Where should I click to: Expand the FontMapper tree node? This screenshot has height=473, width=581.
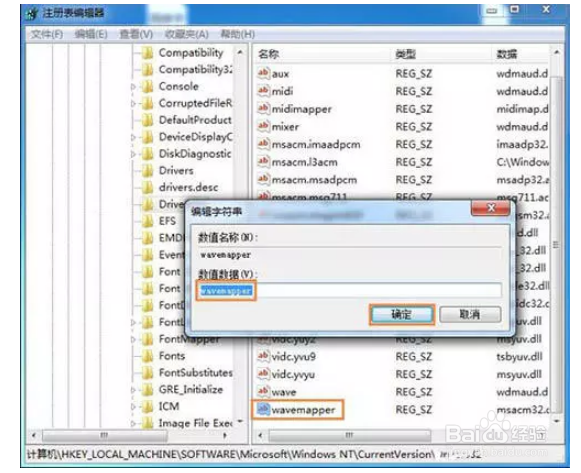(x=133, y=339)
